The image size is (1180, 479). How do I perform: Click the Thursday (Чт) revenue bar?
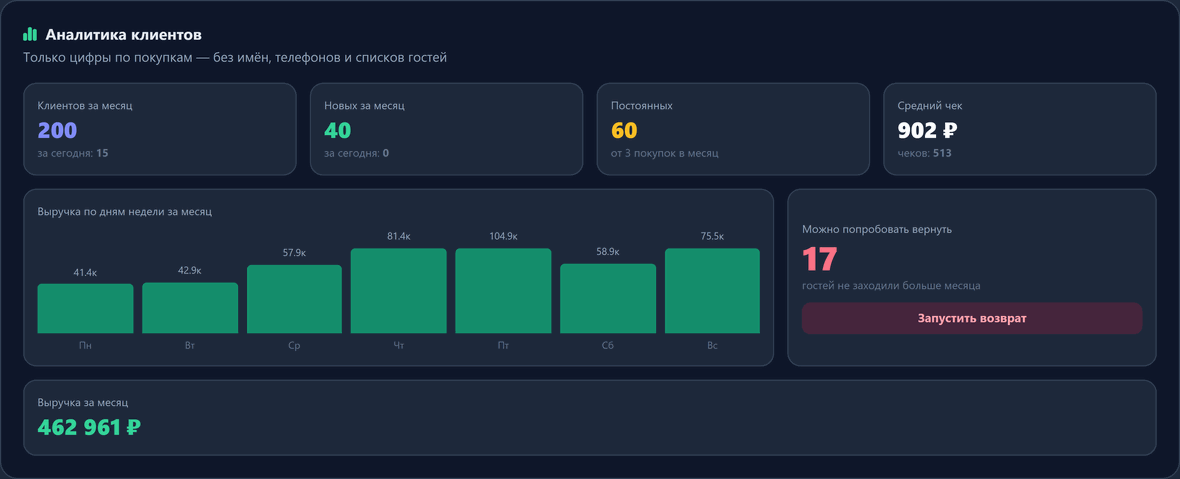pos(399,290)
